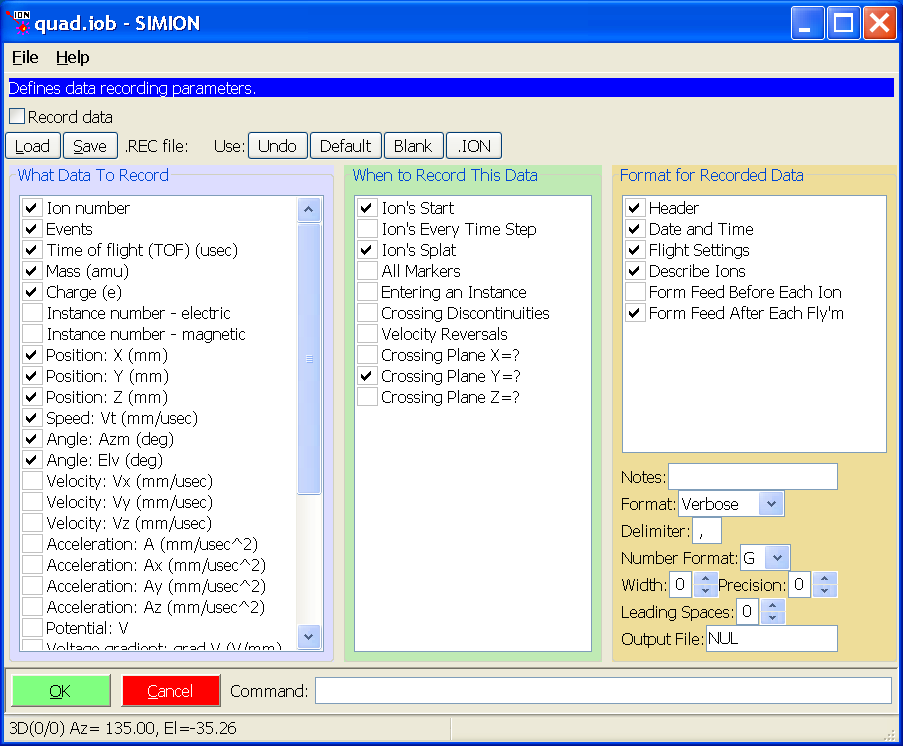Click the Default button
This screenshot has width=903, height=746.
pyautogui.click(x=346, y=146)
